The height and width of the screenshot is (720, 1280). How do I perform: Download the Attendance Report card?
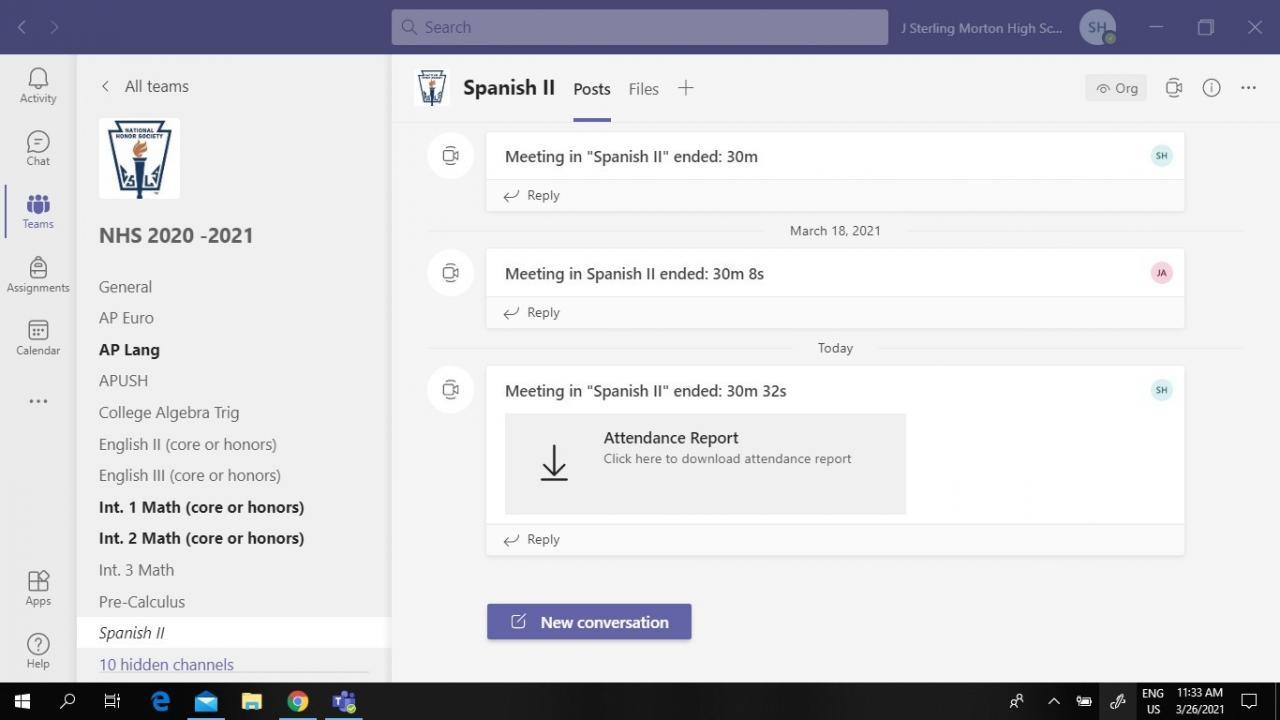pos(705,464)
